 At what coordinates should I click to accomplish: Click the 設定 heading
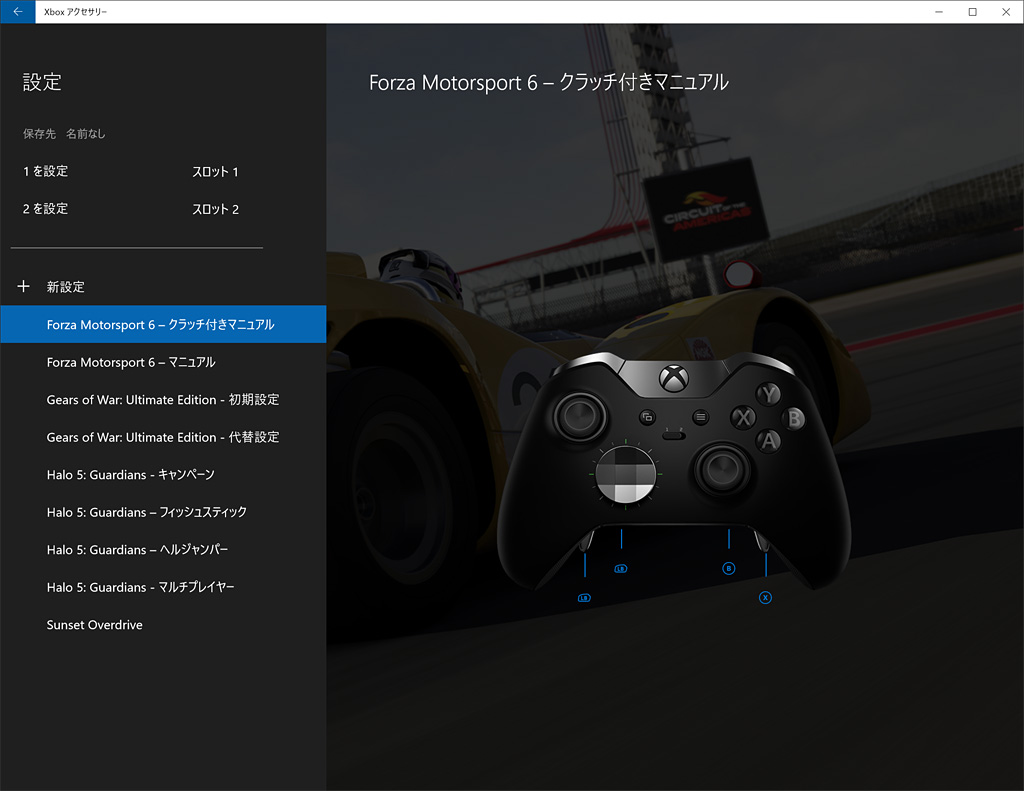(x=42, y=82)
